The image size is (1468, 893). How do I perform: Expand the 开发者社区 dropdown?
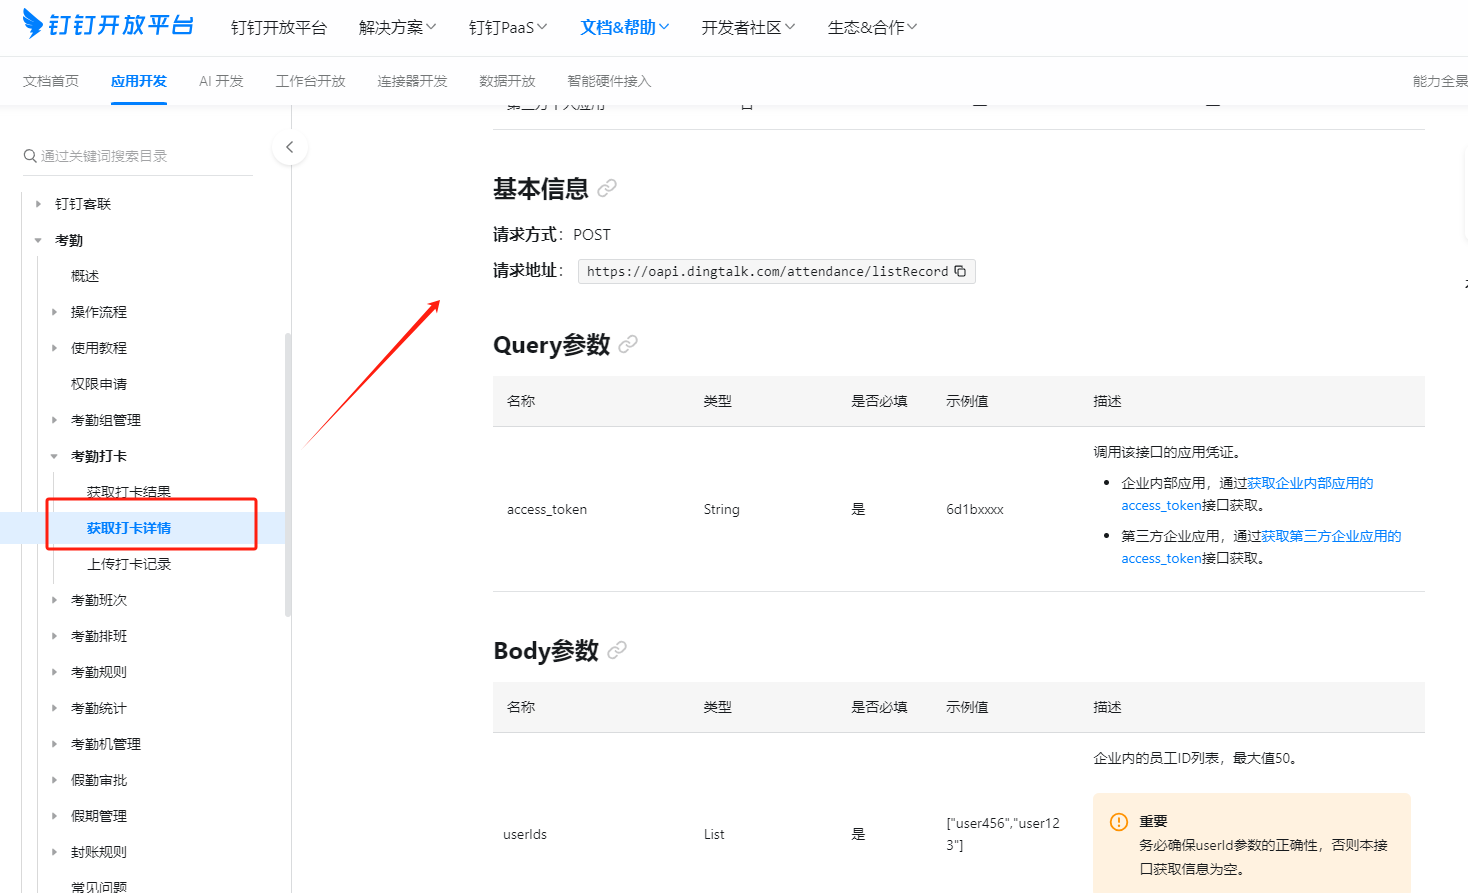click(x=748, y=27)
